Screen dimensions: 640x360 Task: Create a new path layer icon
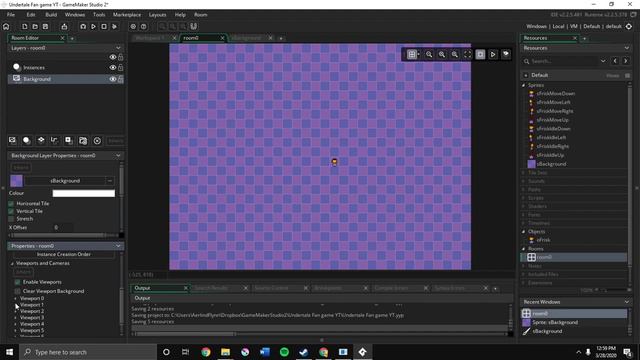pyautogui.click(x=54, y=140)
